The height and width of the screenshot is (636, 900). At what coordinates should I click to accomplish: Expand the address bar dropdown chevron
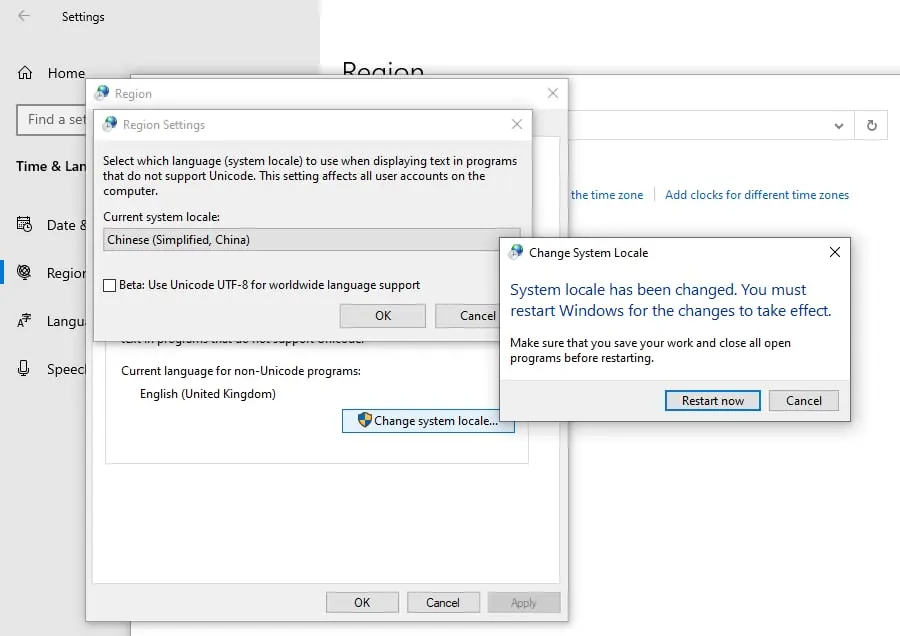838,125
